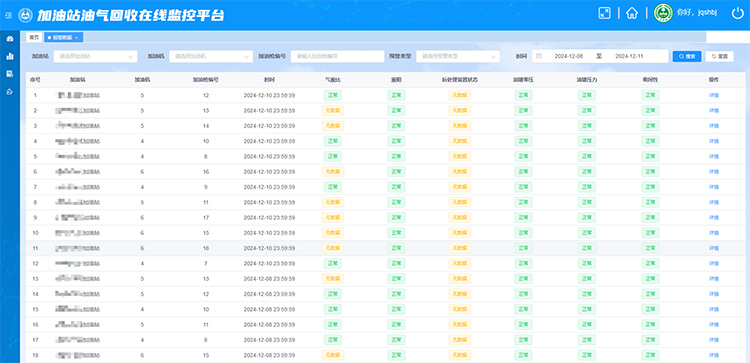Collapse the sidebar with the hamburger icon

8,15
